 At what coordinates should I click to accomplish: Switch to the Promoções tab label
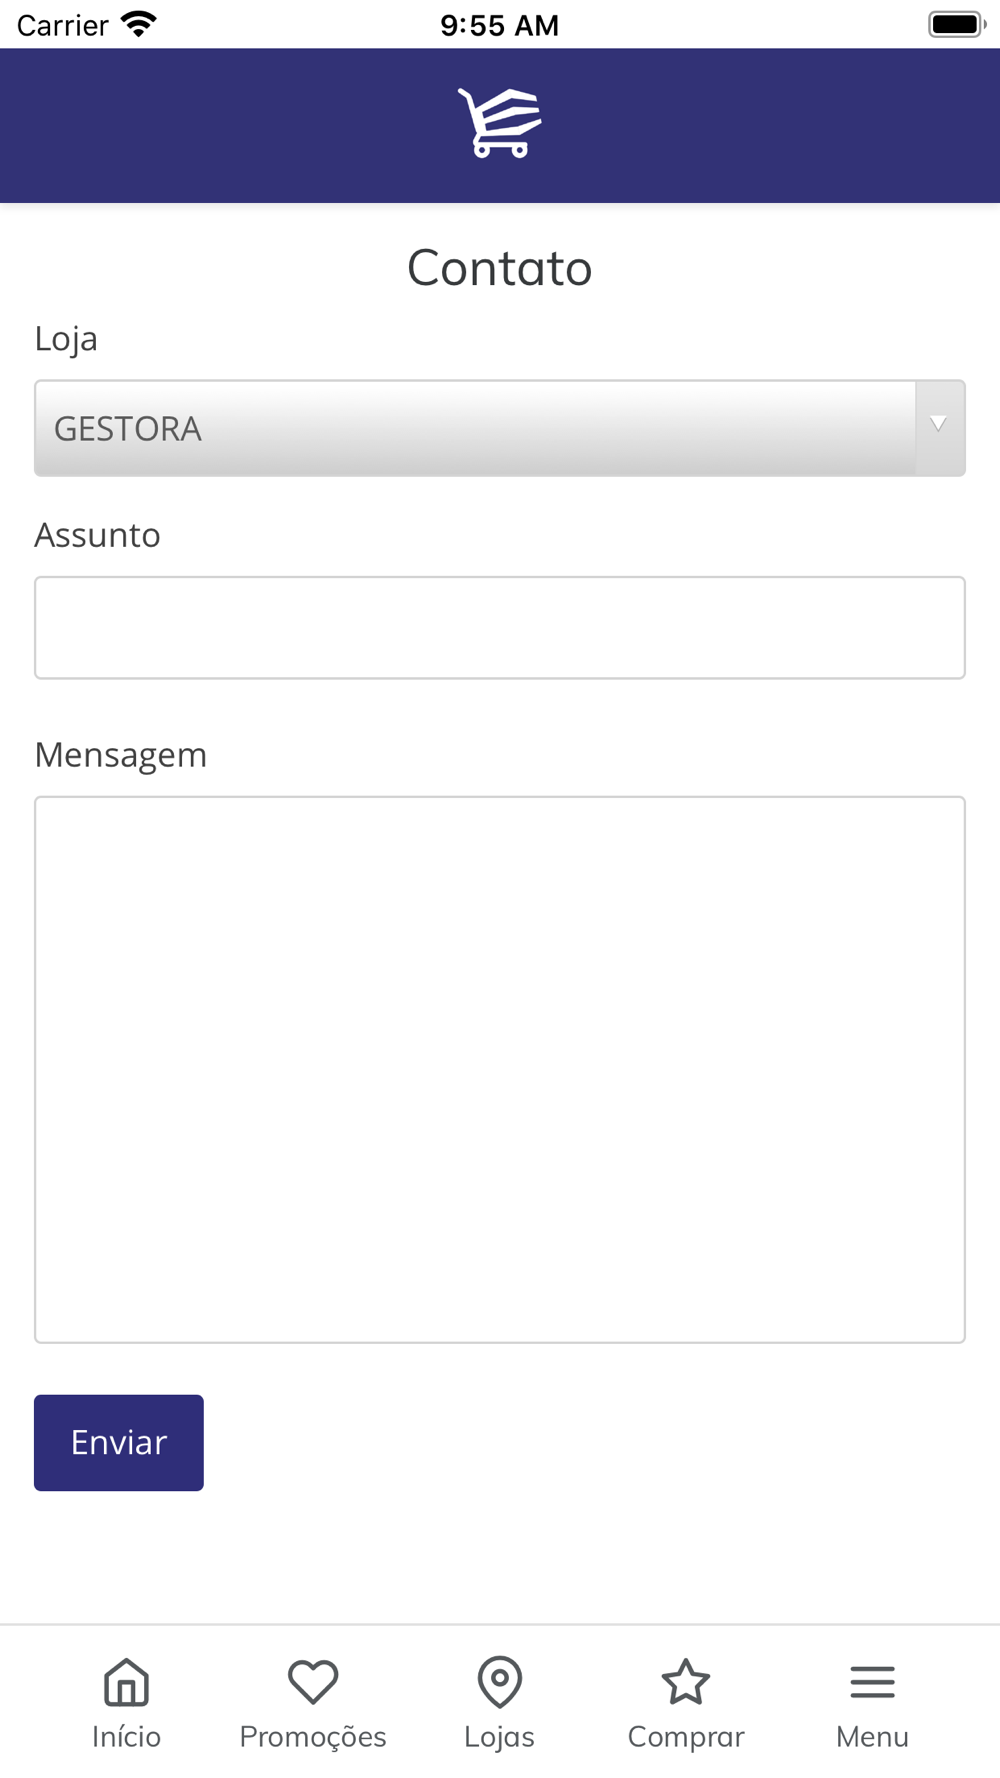(x=313, y=1737)
